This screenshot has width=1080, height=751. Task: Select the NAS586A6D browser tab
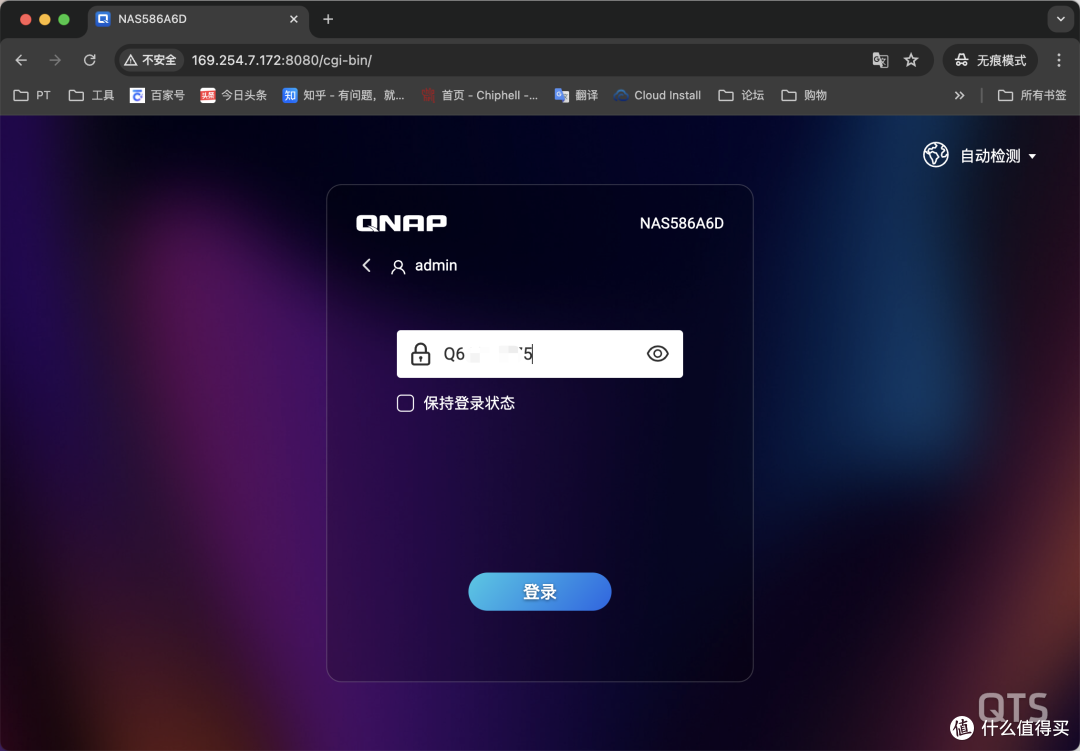pyautogui.click(x=198, y=19)
